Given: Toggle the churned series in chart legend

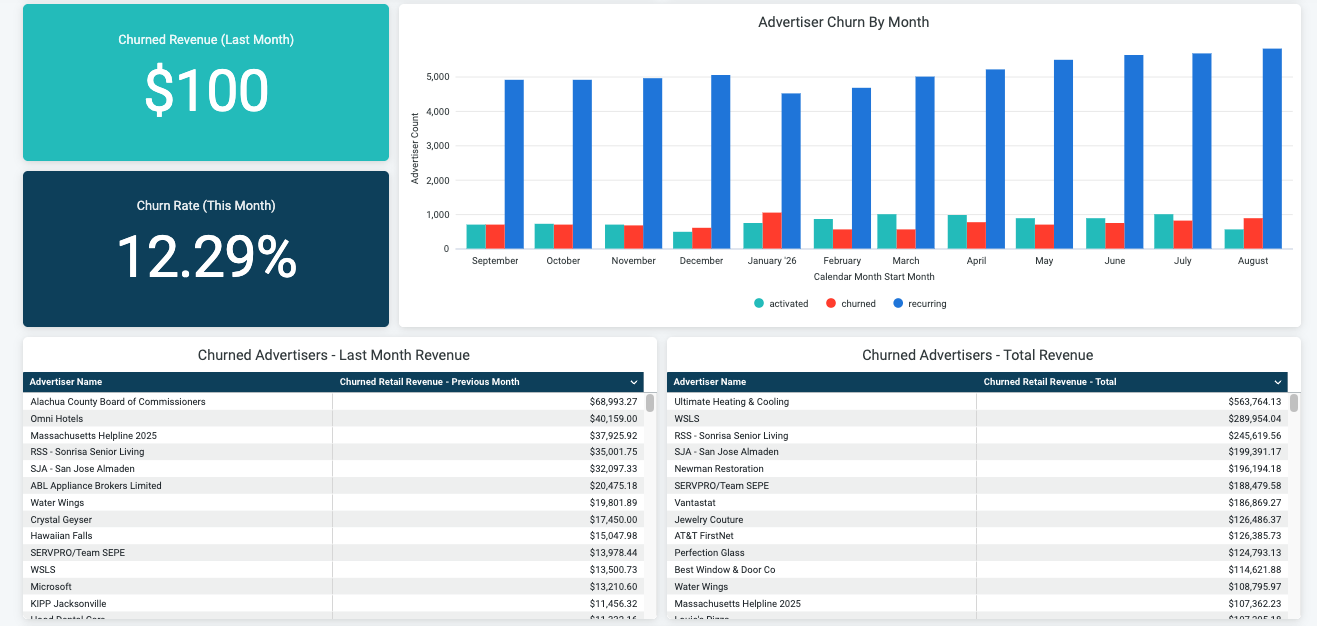Looking at the screenshot, I should (850, 303).
